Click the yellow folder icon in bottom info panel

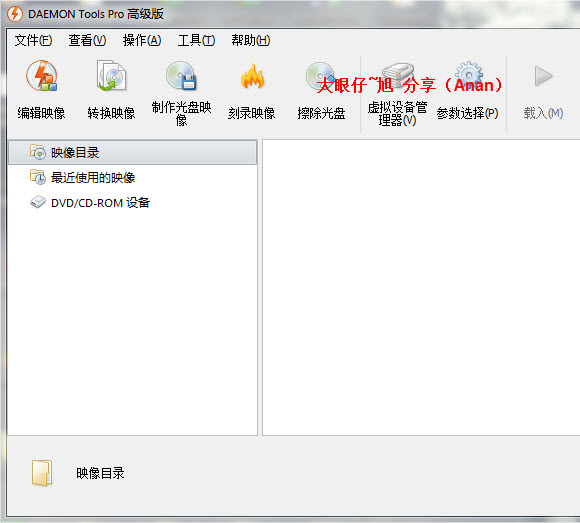[42, 473]
